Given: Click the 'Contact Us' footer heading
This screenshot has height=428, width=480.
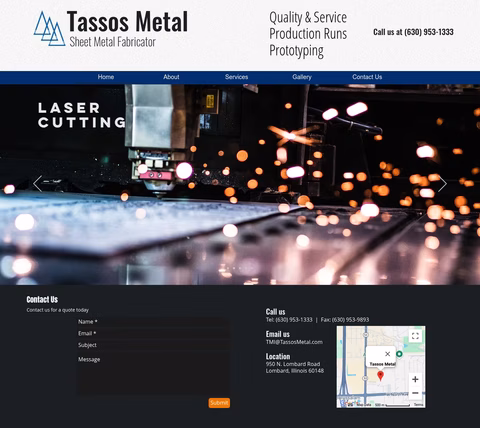Looking at the screenshot, I should click(42, 299).
